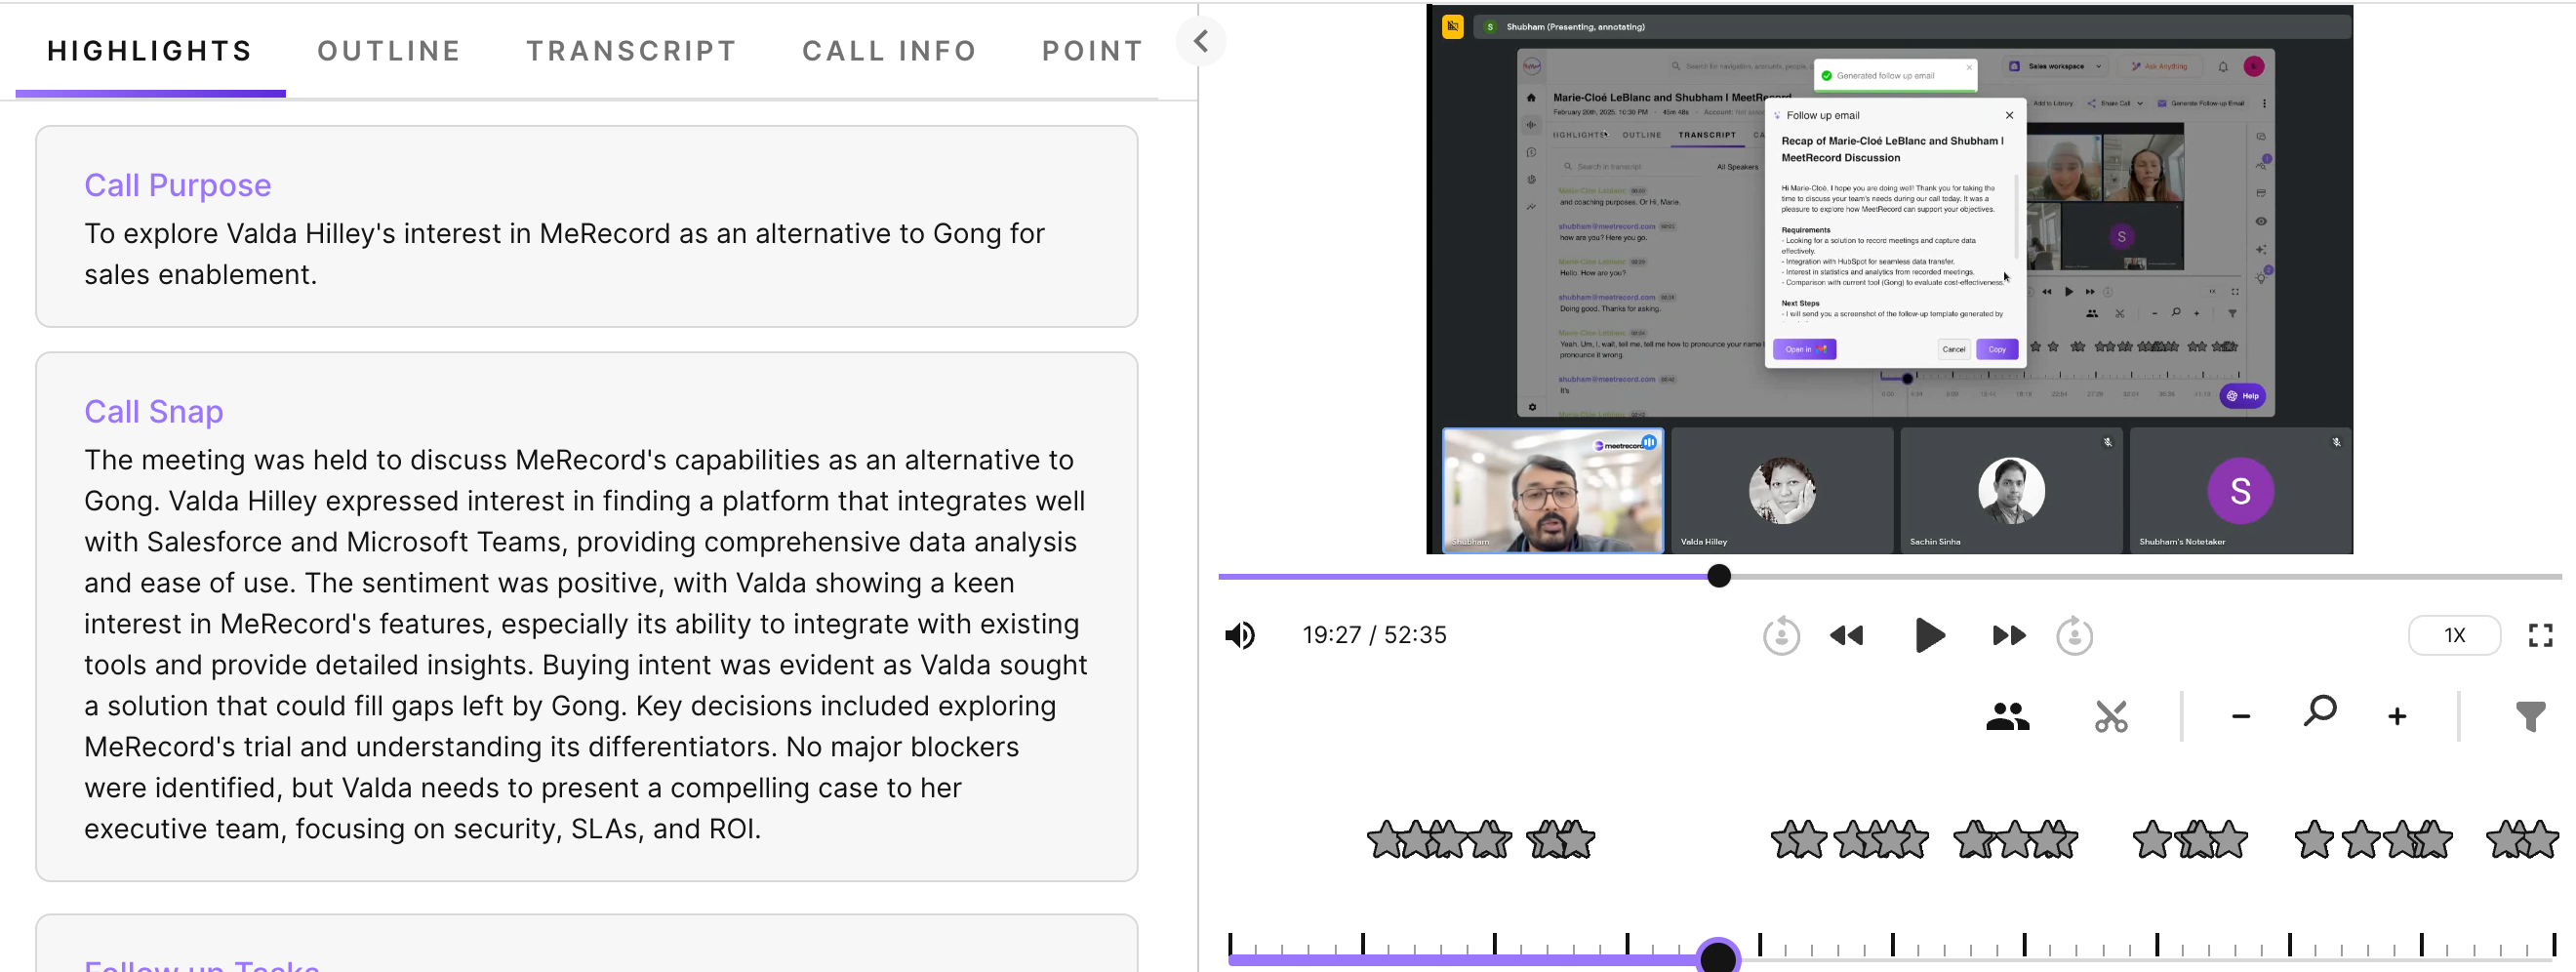Click the Call Purpose heading

pyautogui.click(x=178, y=185)
